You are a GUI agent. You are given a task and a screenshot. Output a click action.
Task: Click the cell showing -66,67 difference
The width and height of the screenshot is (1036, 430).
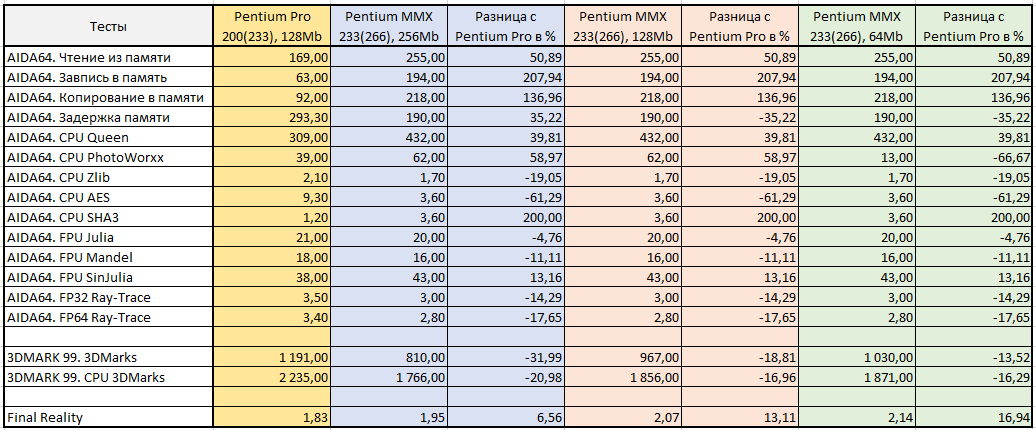coord(975,157)
